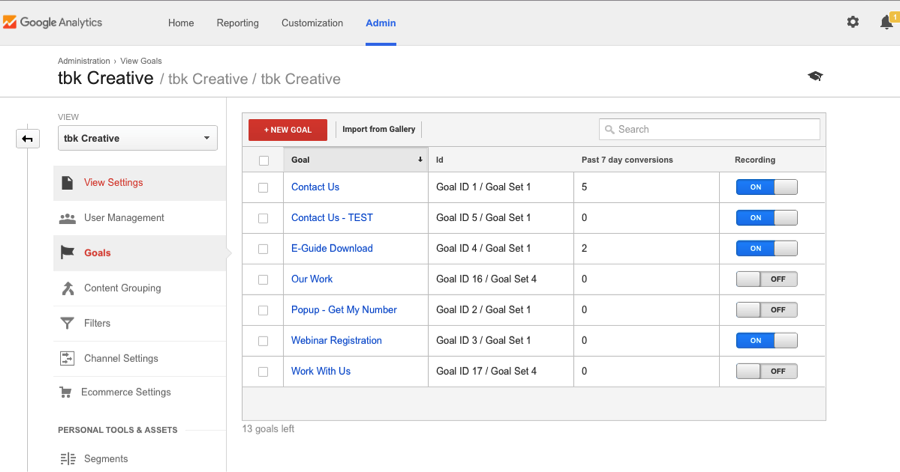Open the settings gear icon
Screen dimensions: 900x472
[853, 22]
